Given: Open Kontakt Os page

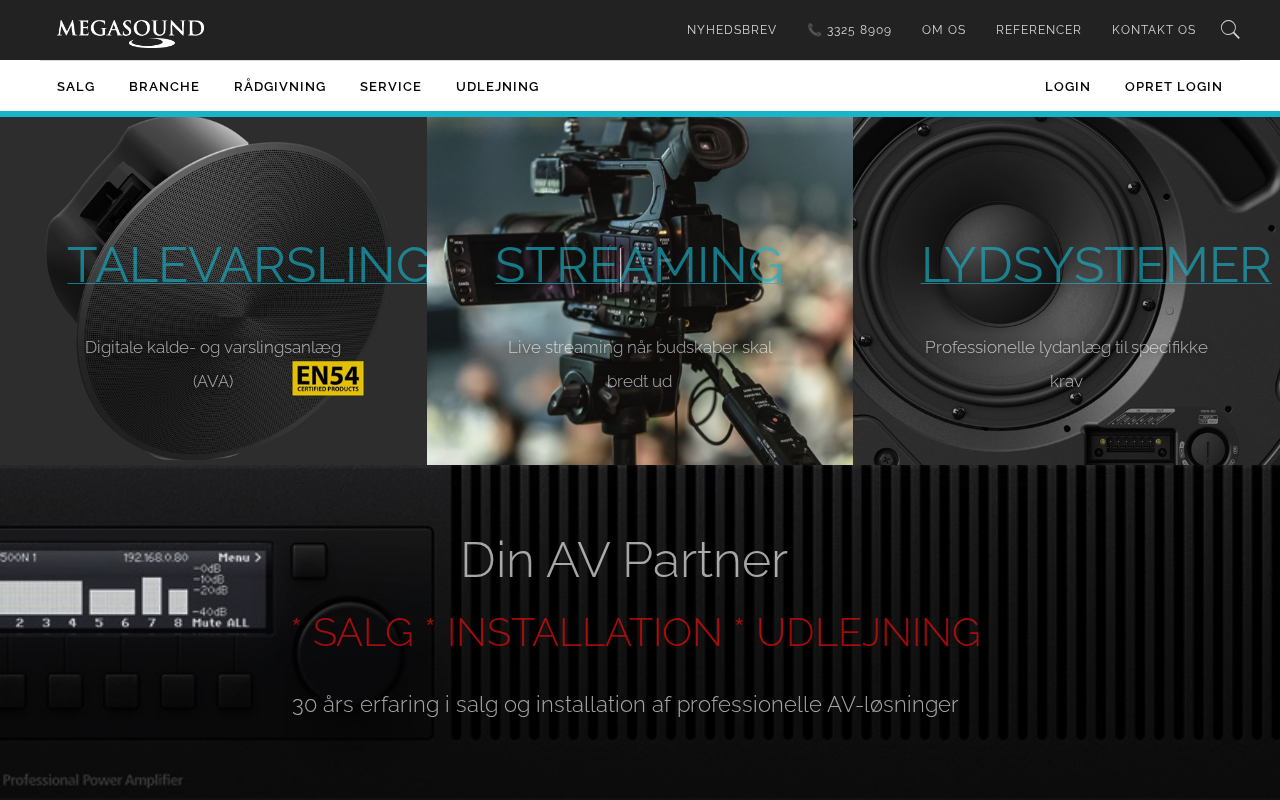Looking at the screenshot, I should click(1154, 30).
